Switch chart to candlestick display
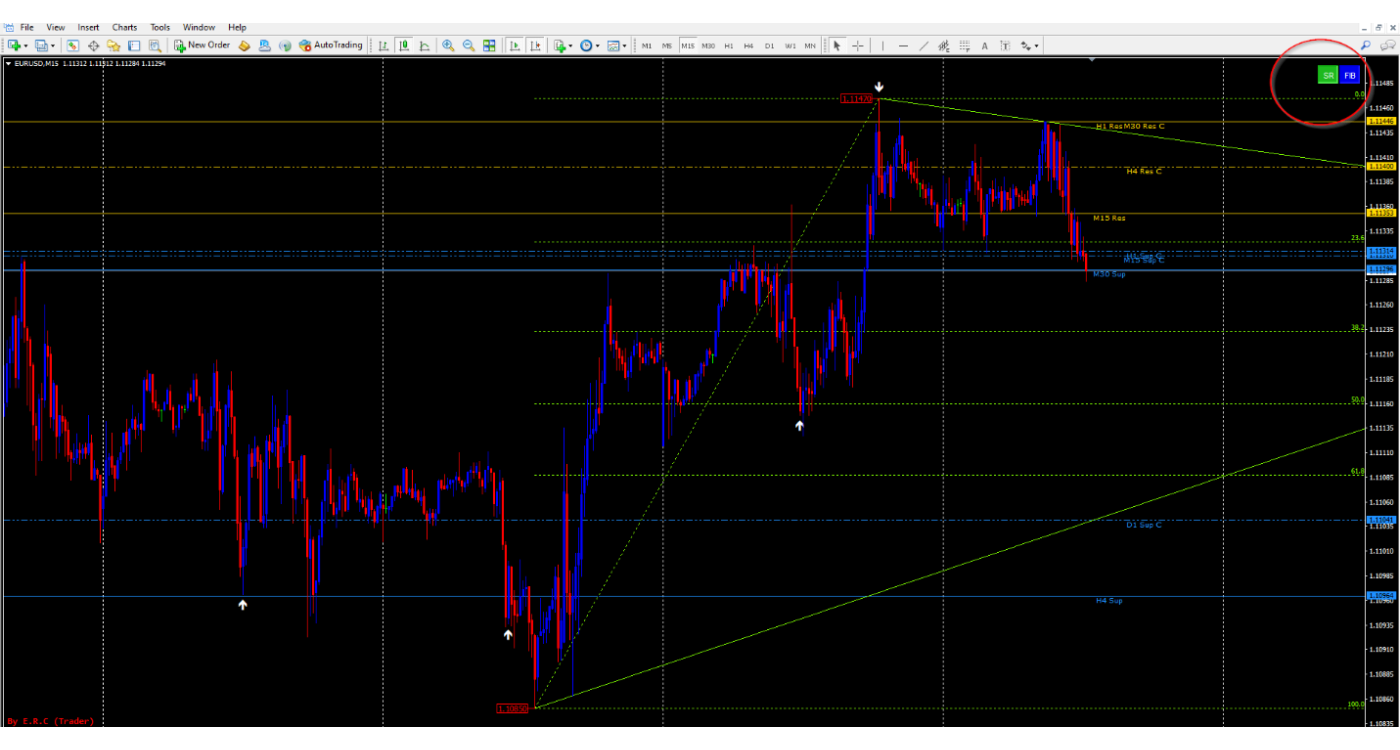Image resolution: width=1400 pixels, height=750 pixels. pyautogui.click(x=404, y=45)
